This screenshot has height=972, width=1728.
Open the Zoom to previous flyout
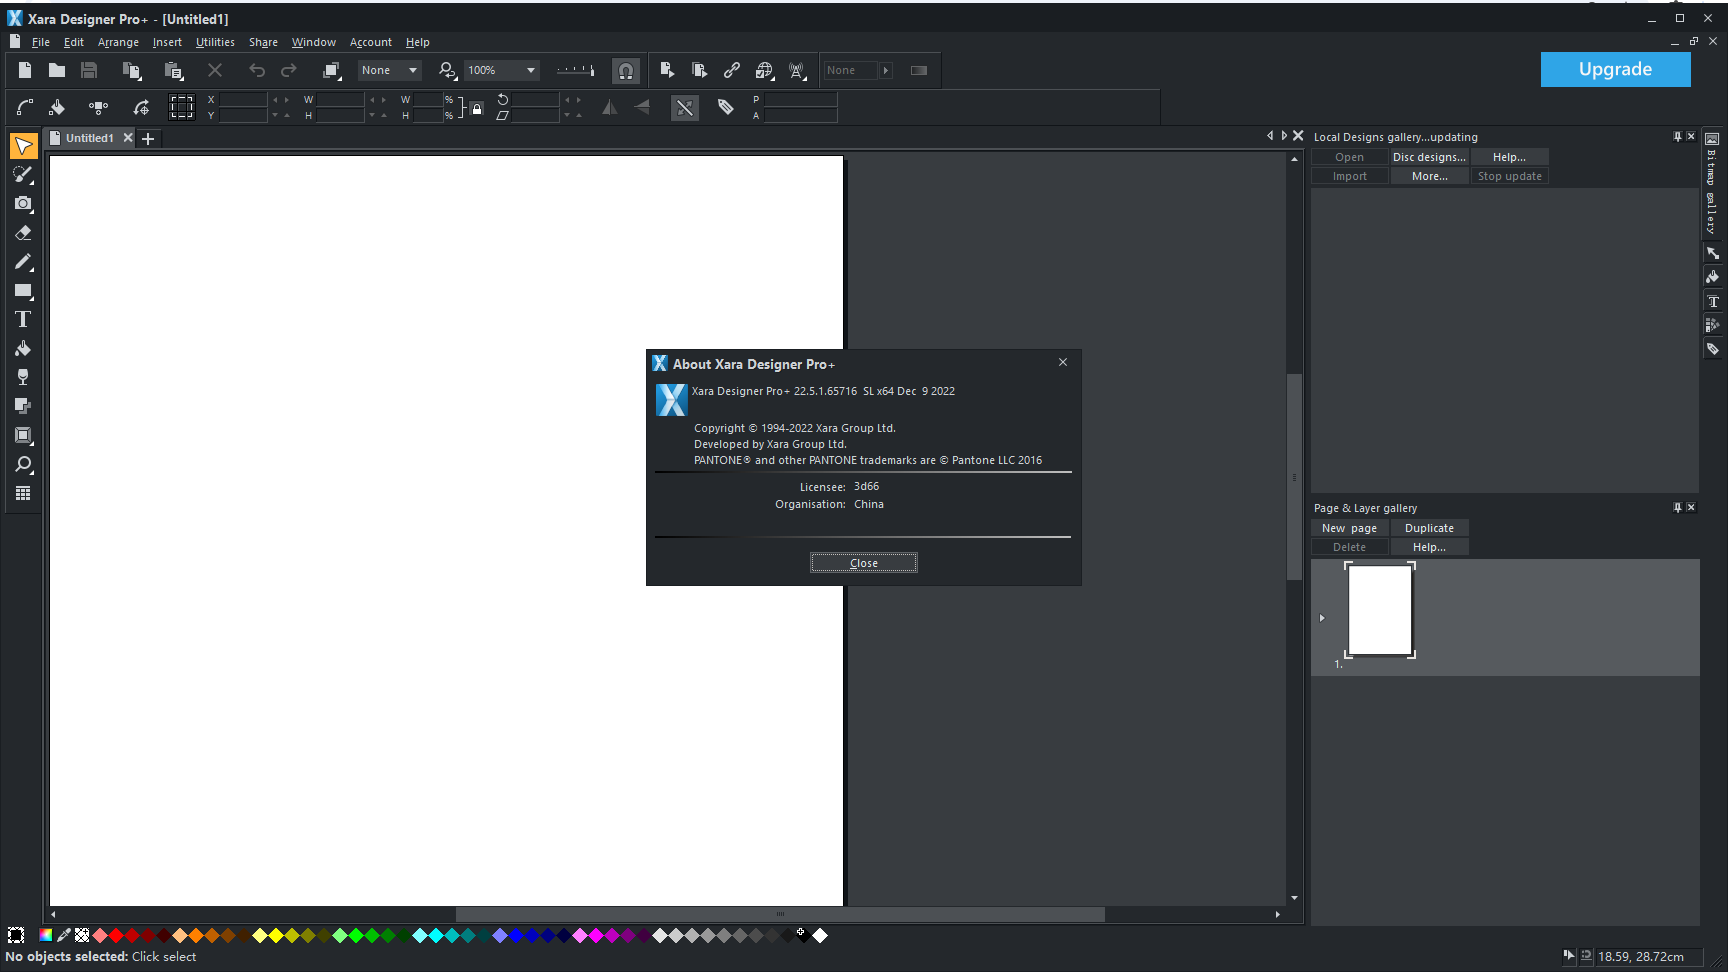click(448, 70)
